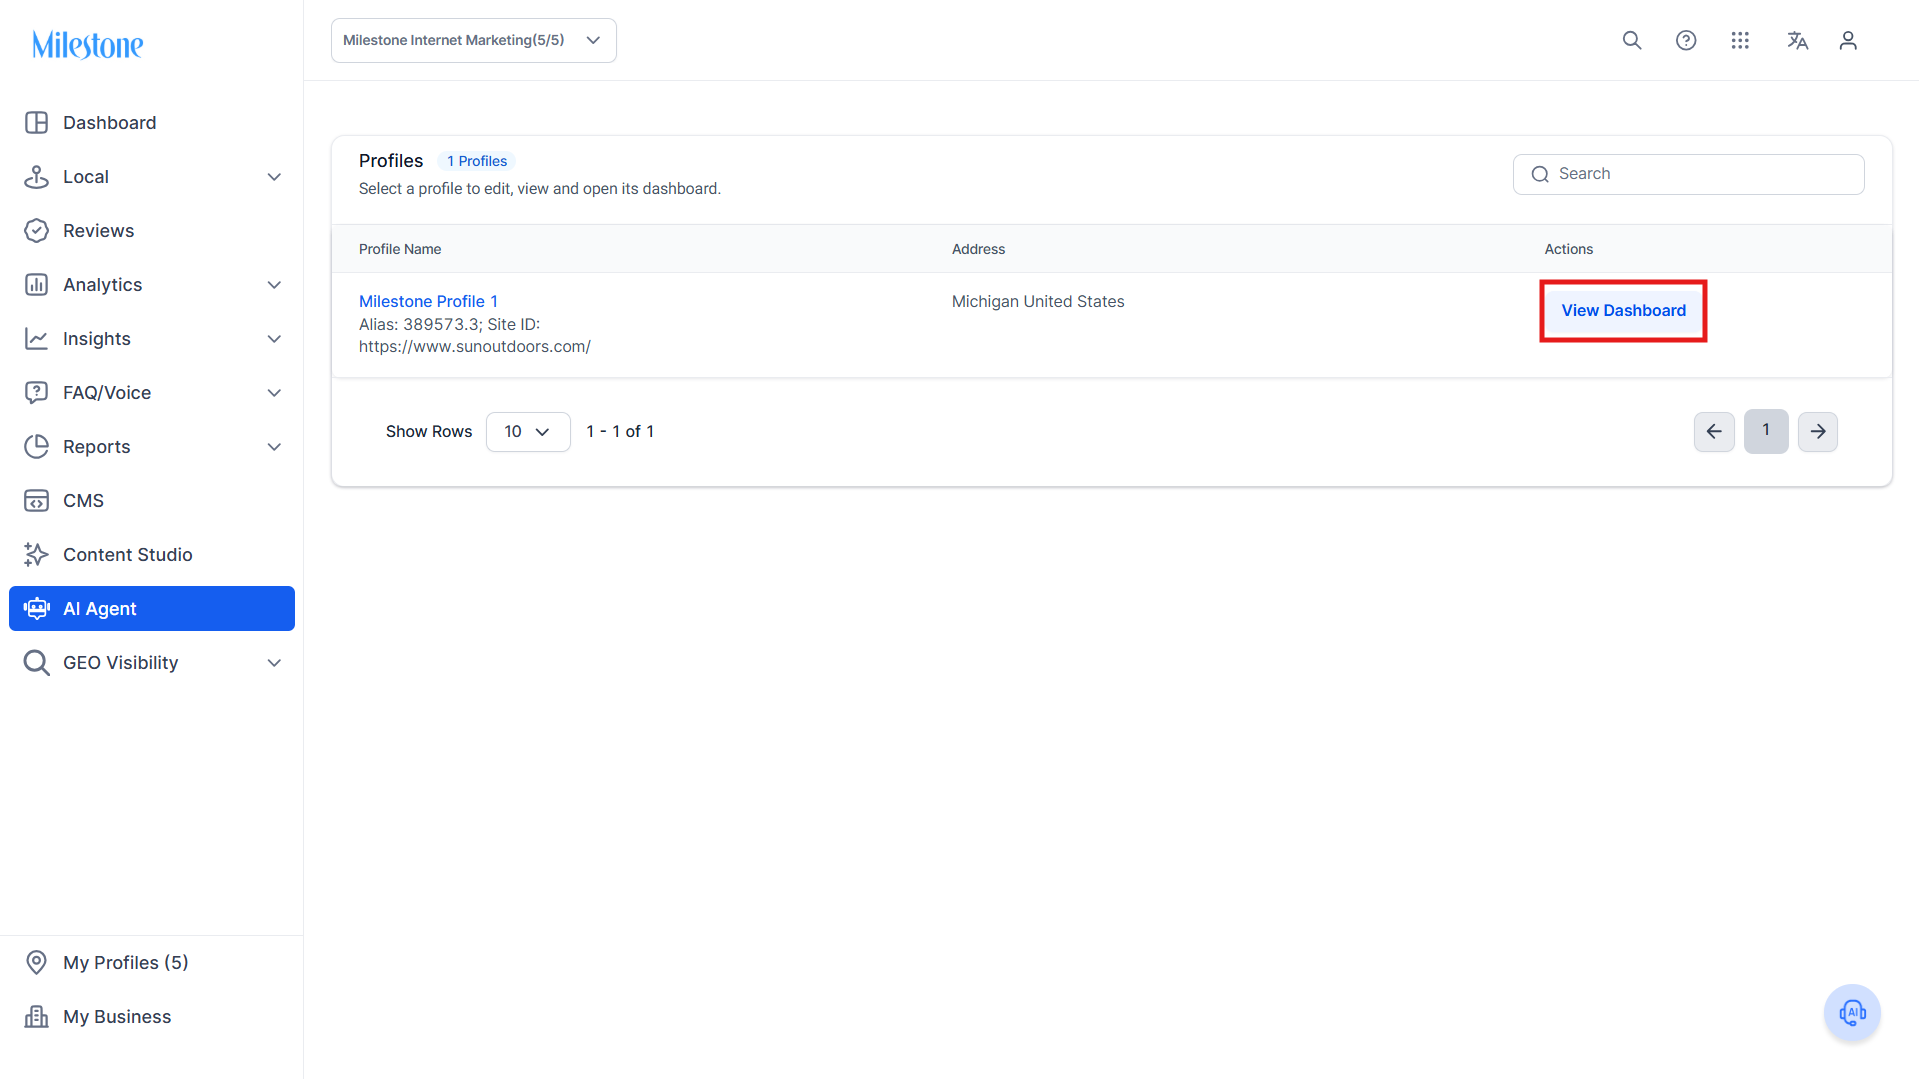Open the Show Rows 10 dropdown
The height and width of the screenshot is (1079, 1919).
point(528,432)
